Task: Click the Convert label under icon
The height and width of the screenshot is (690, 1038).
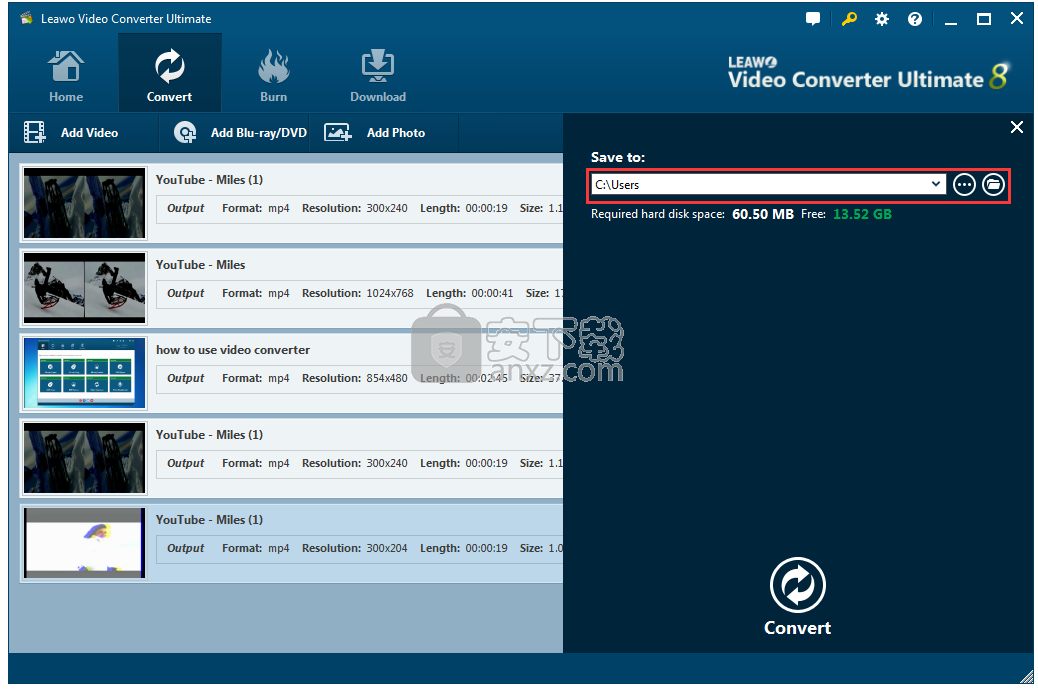Action: tap(798, 628)
